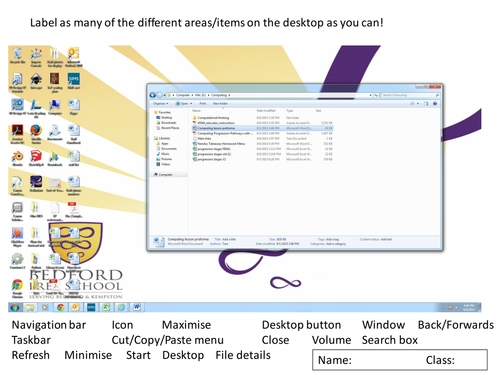Toggle the Explorer preview pane button
This screenshot has width=500, height=375.
coord(426,104)
